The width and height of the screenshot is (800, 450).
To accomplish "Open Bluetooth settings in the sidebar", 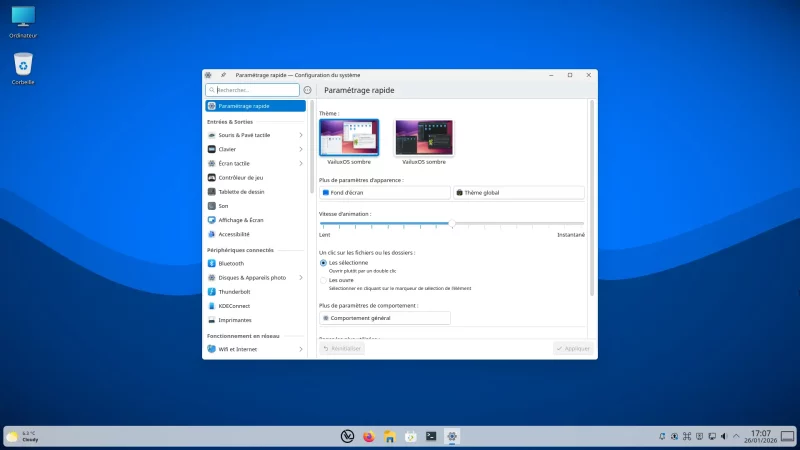I will 231,263.
